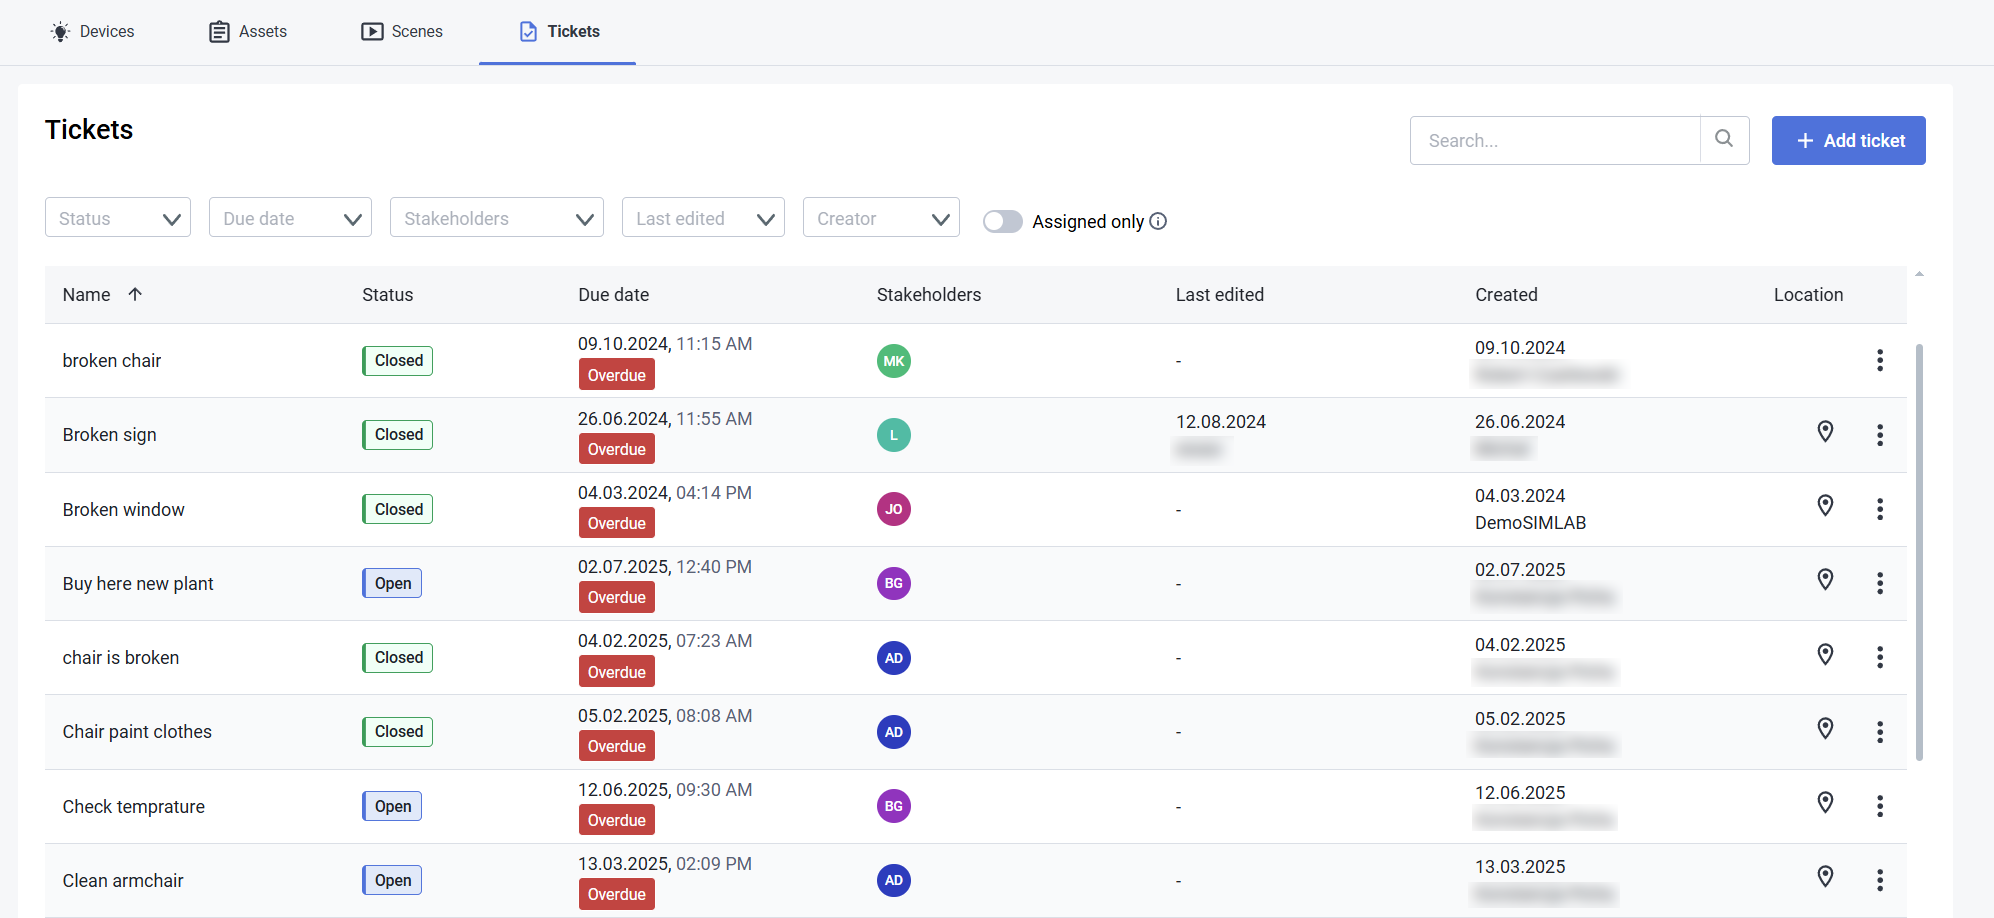The image size is (1994, 918).
Task: Open the Creator filter dropdown
Action: click(x=881, y=217)
